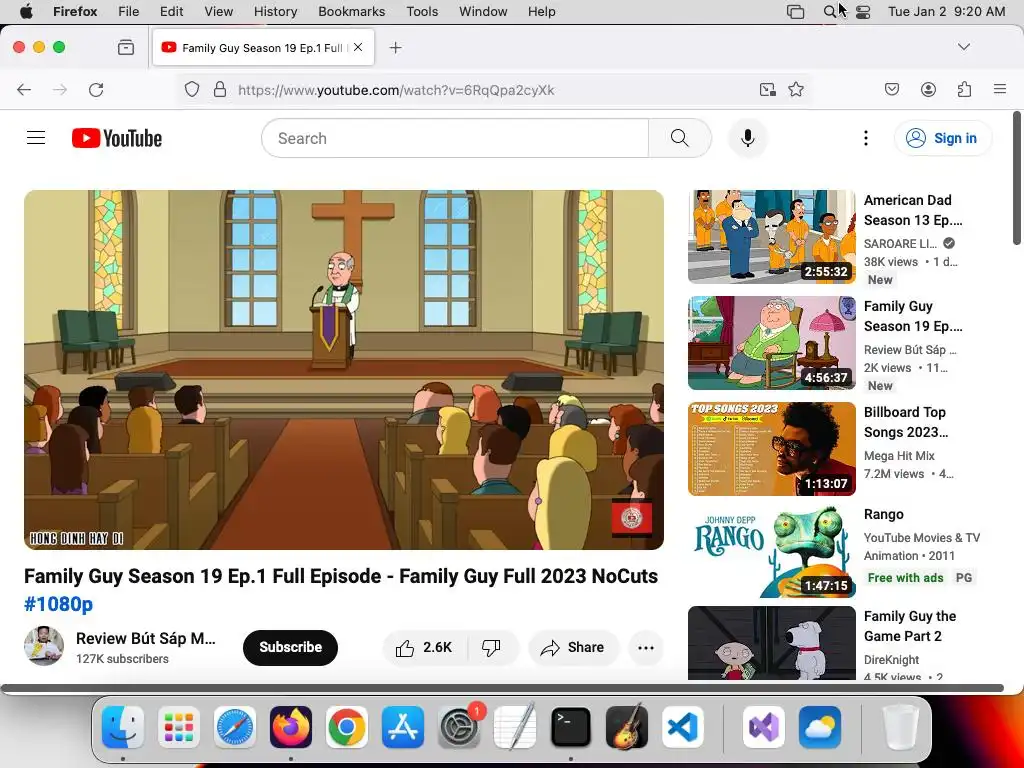View site security padlock info

tap(220, 89)
